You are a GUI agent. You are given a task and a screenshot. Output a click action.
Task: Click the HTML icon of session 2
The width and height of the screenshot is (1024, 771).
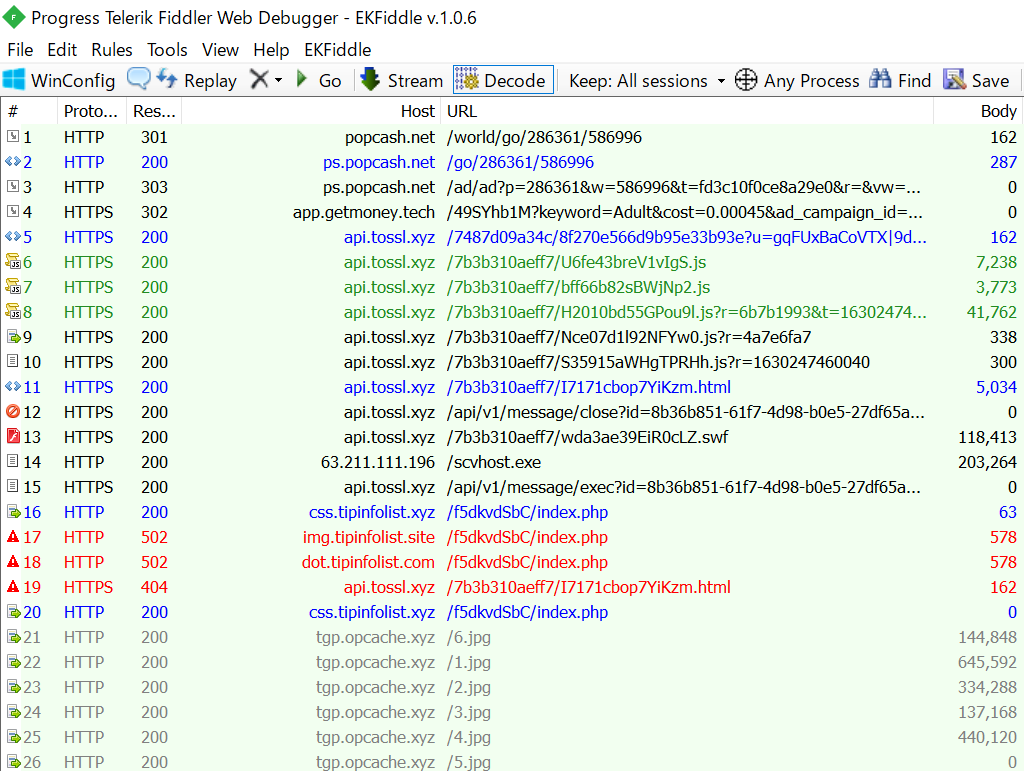point(13,161)
